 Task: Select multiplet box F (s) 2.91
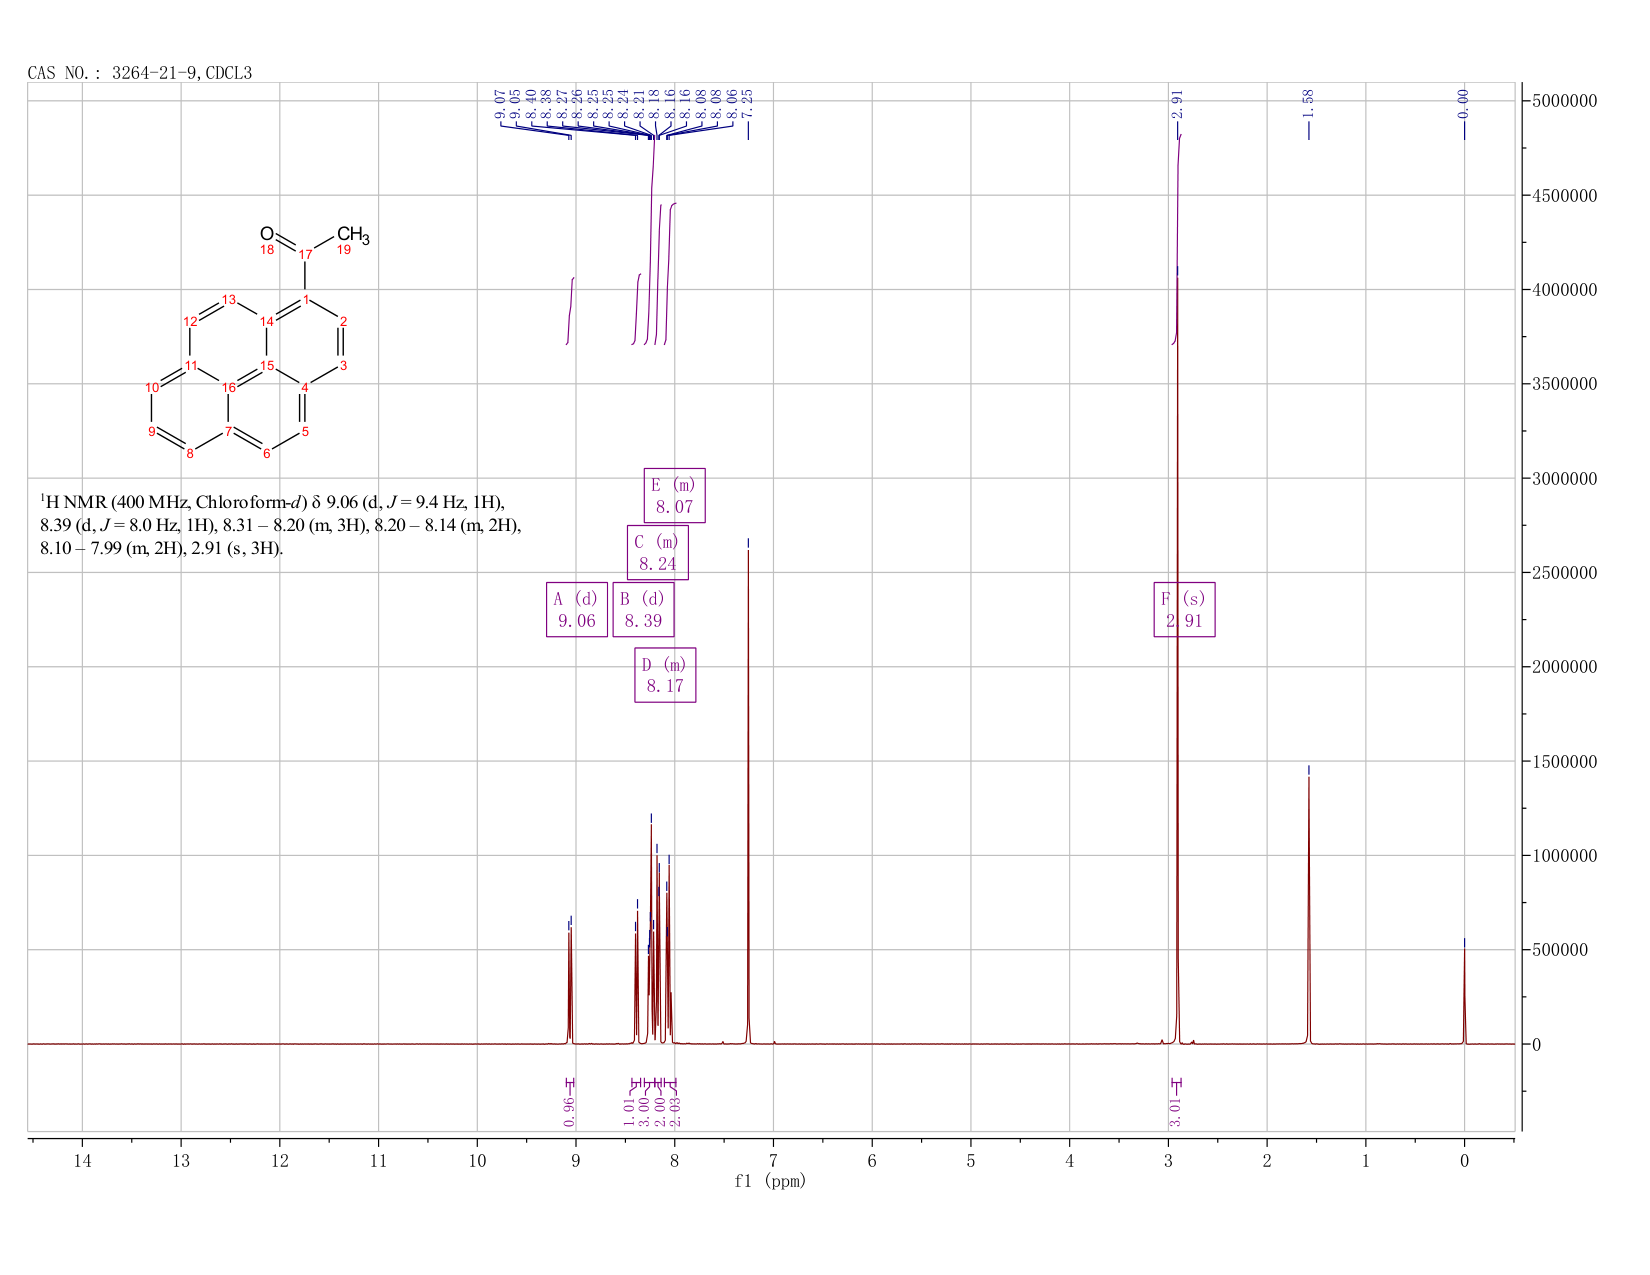click(x=1184, y=609)
